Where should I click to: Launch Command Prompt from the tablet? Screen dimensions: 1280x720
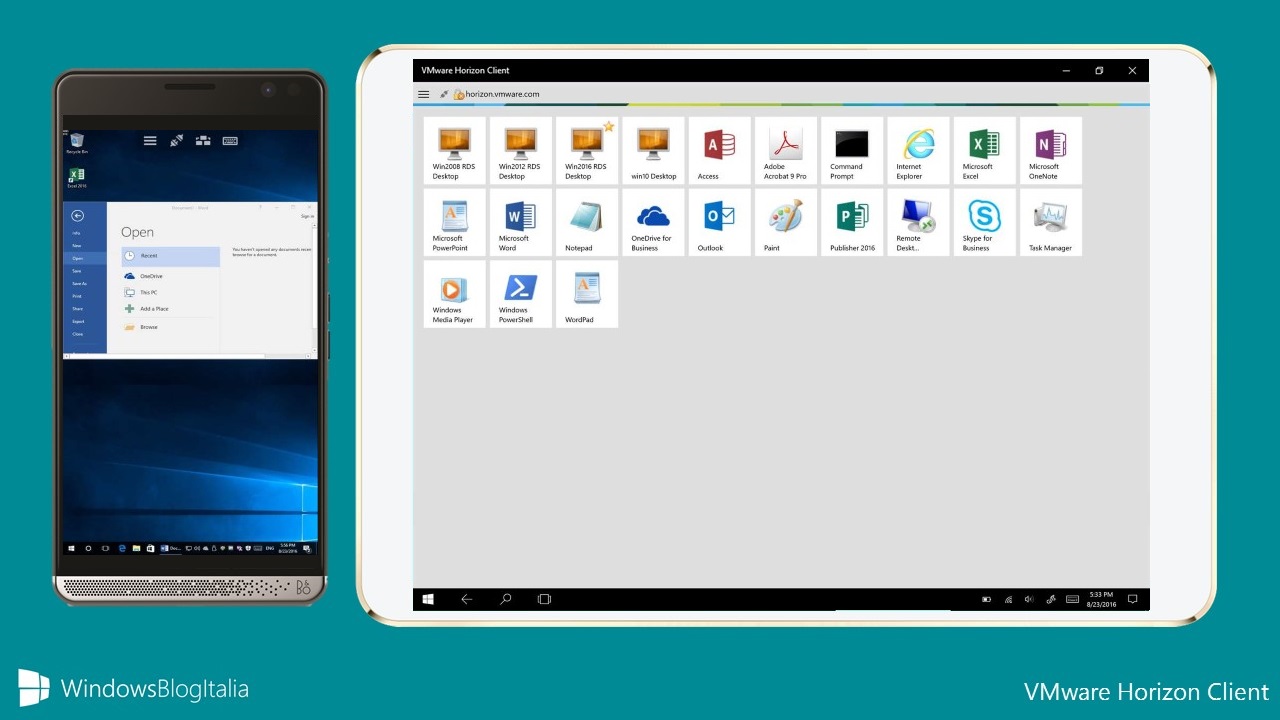coord(852,151)
